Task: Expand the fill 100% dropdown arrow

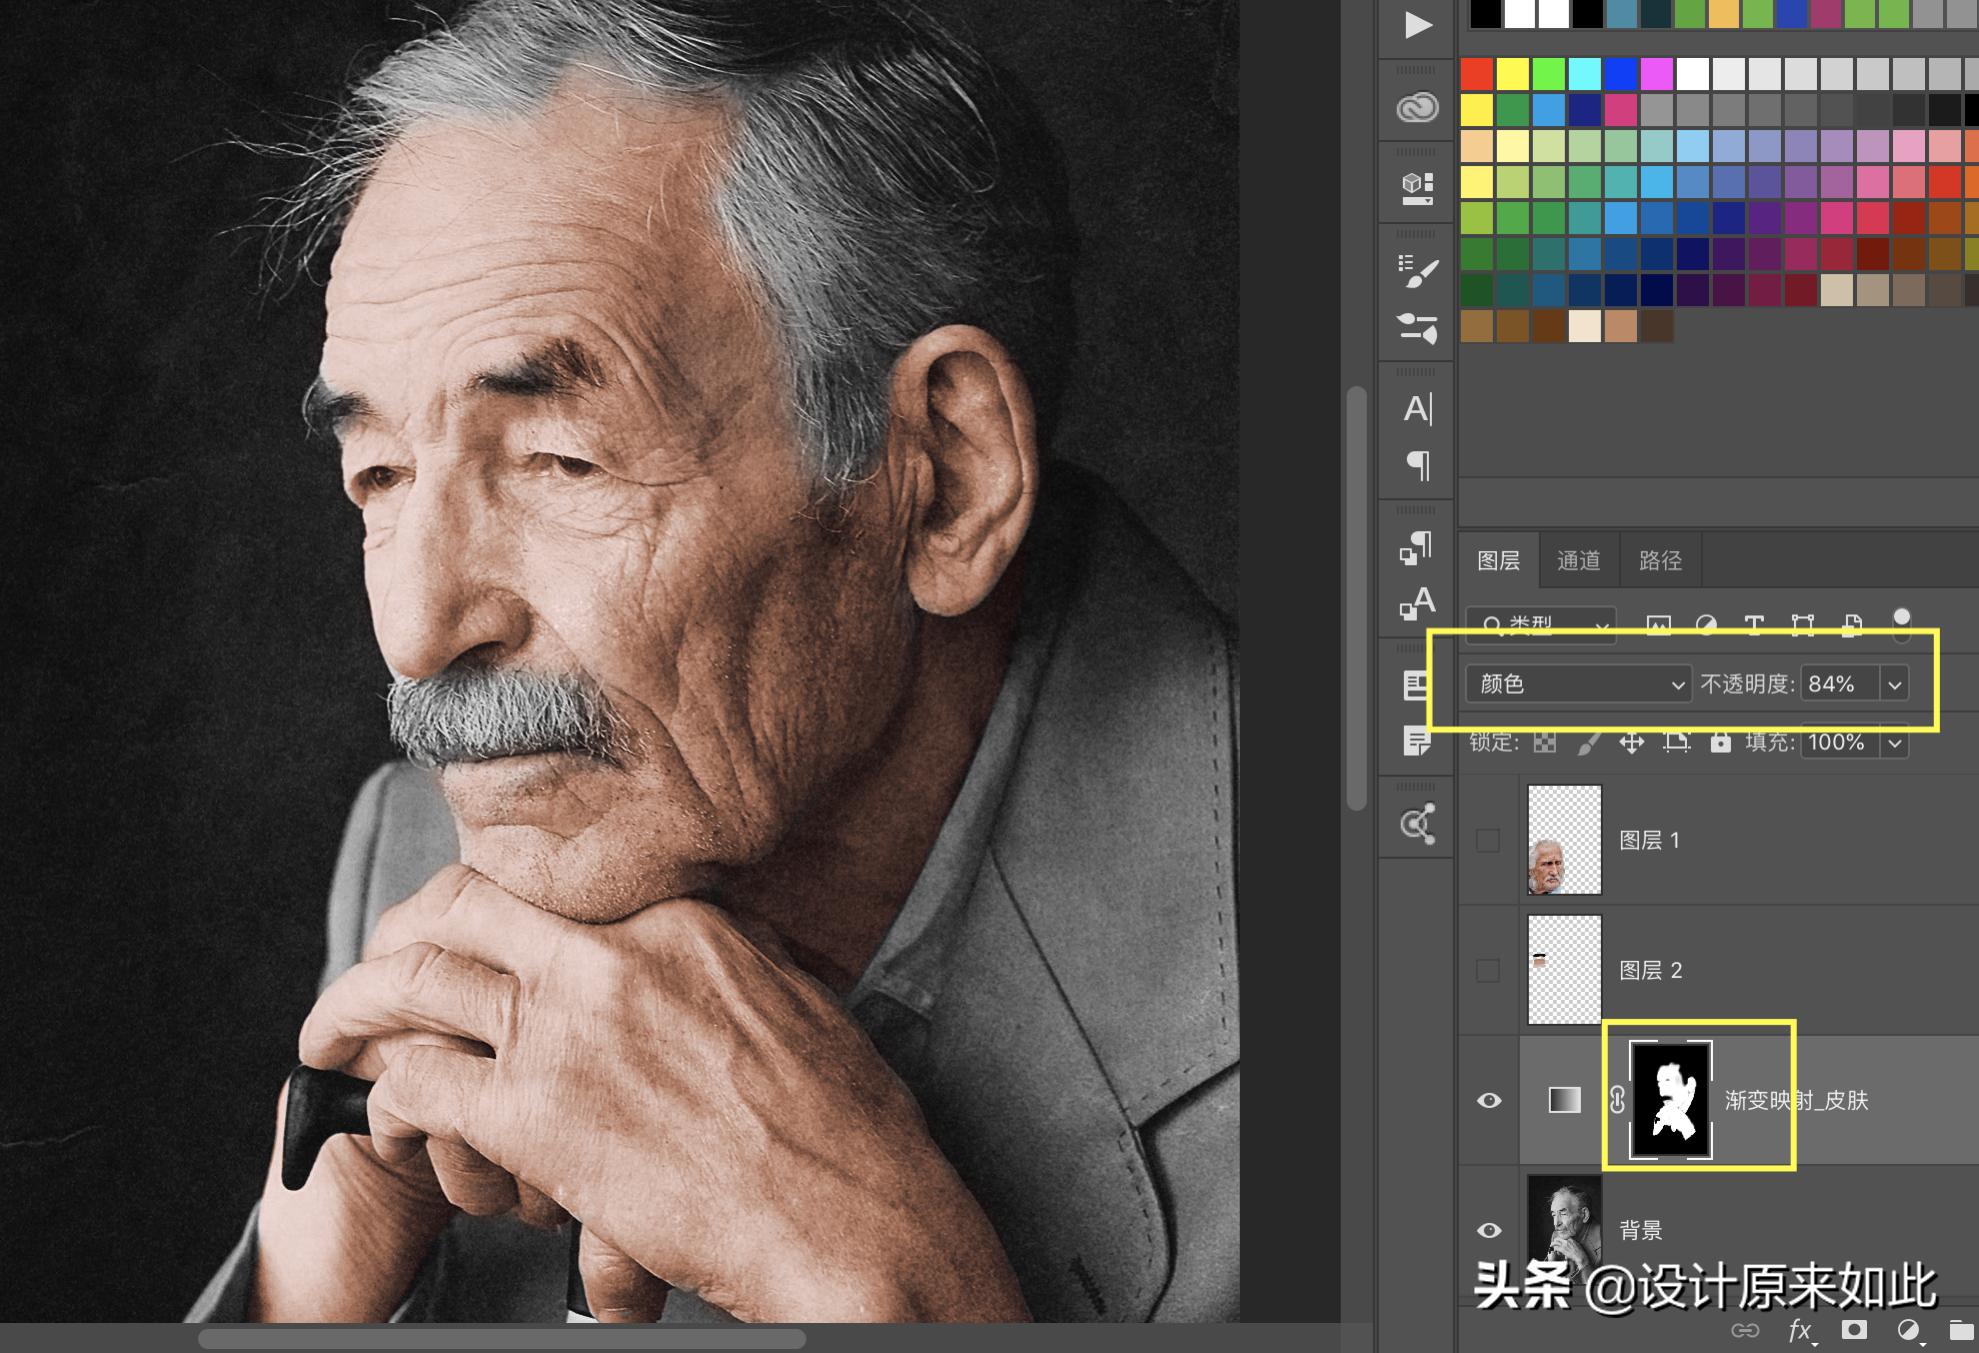Action: tap(1894, 743)
